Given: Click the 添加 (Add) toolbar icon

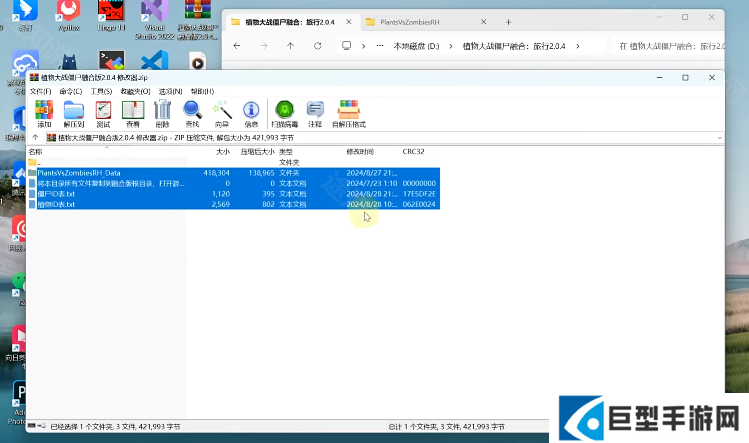Looking at the screenshot, I should [x=43, y=113].
